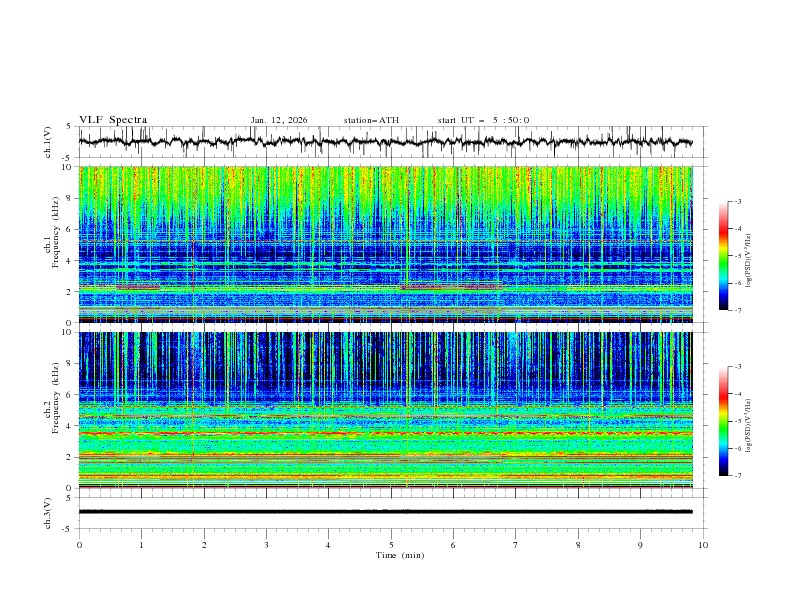792x612 pixels.
Task: Click the "VLF Spectra" plot title
Action: point(113,120)
